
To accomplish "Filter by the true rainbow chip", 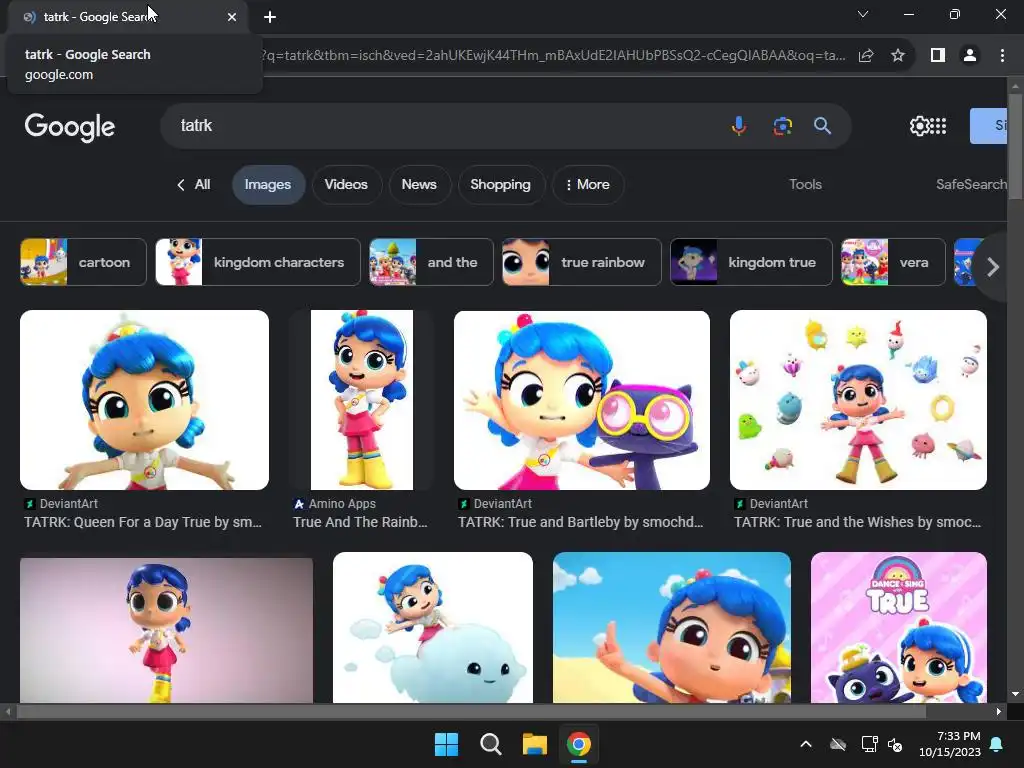I will tap(582, 263).
